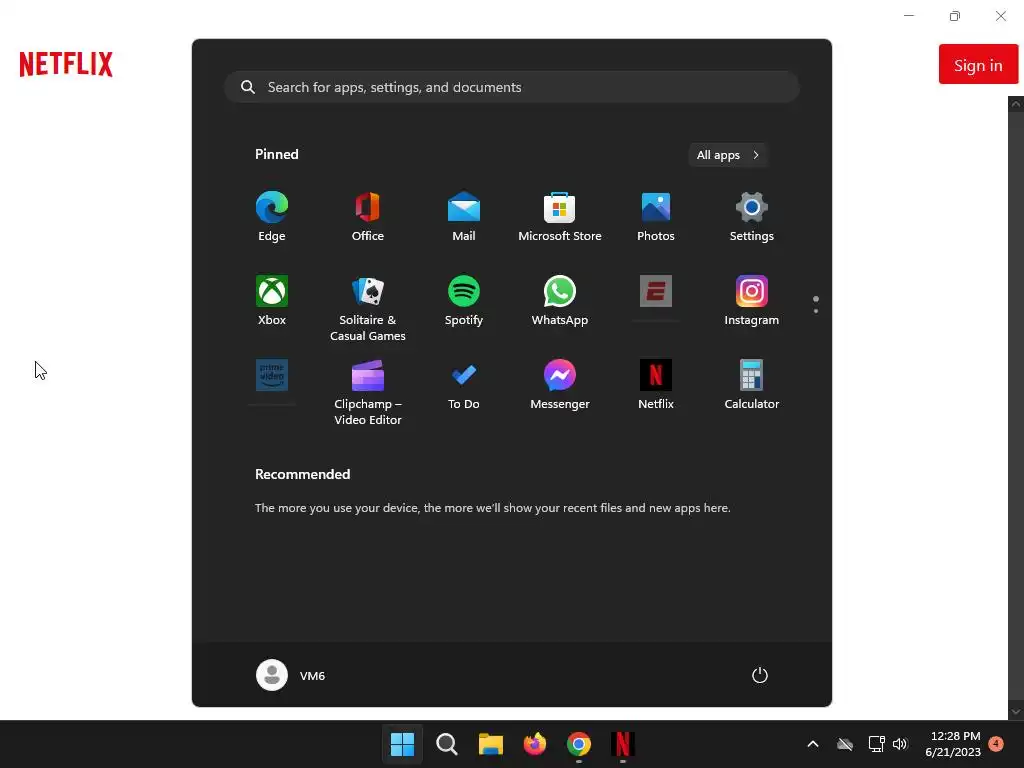Go to next page of pinned apps
The image size is (1024, 768).
coord(816,312)
